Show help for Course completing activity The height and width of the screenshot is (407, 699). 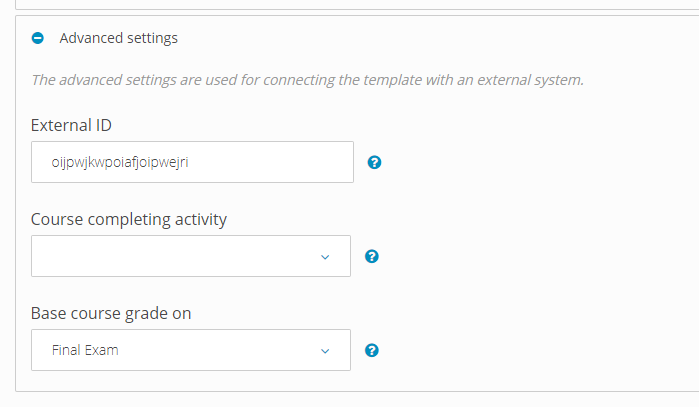click(372, 256)
